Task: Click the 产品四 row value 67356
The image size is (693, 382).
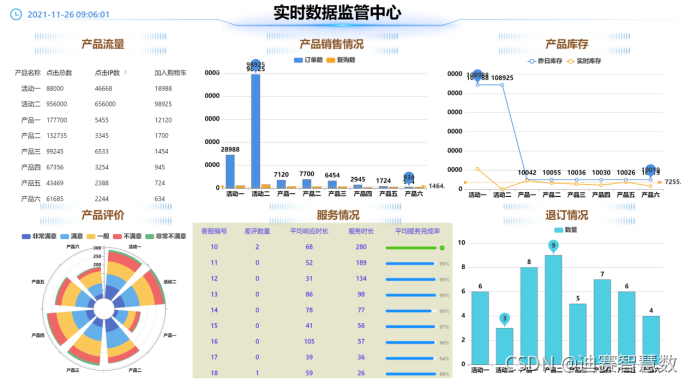Action: (55, 167)
